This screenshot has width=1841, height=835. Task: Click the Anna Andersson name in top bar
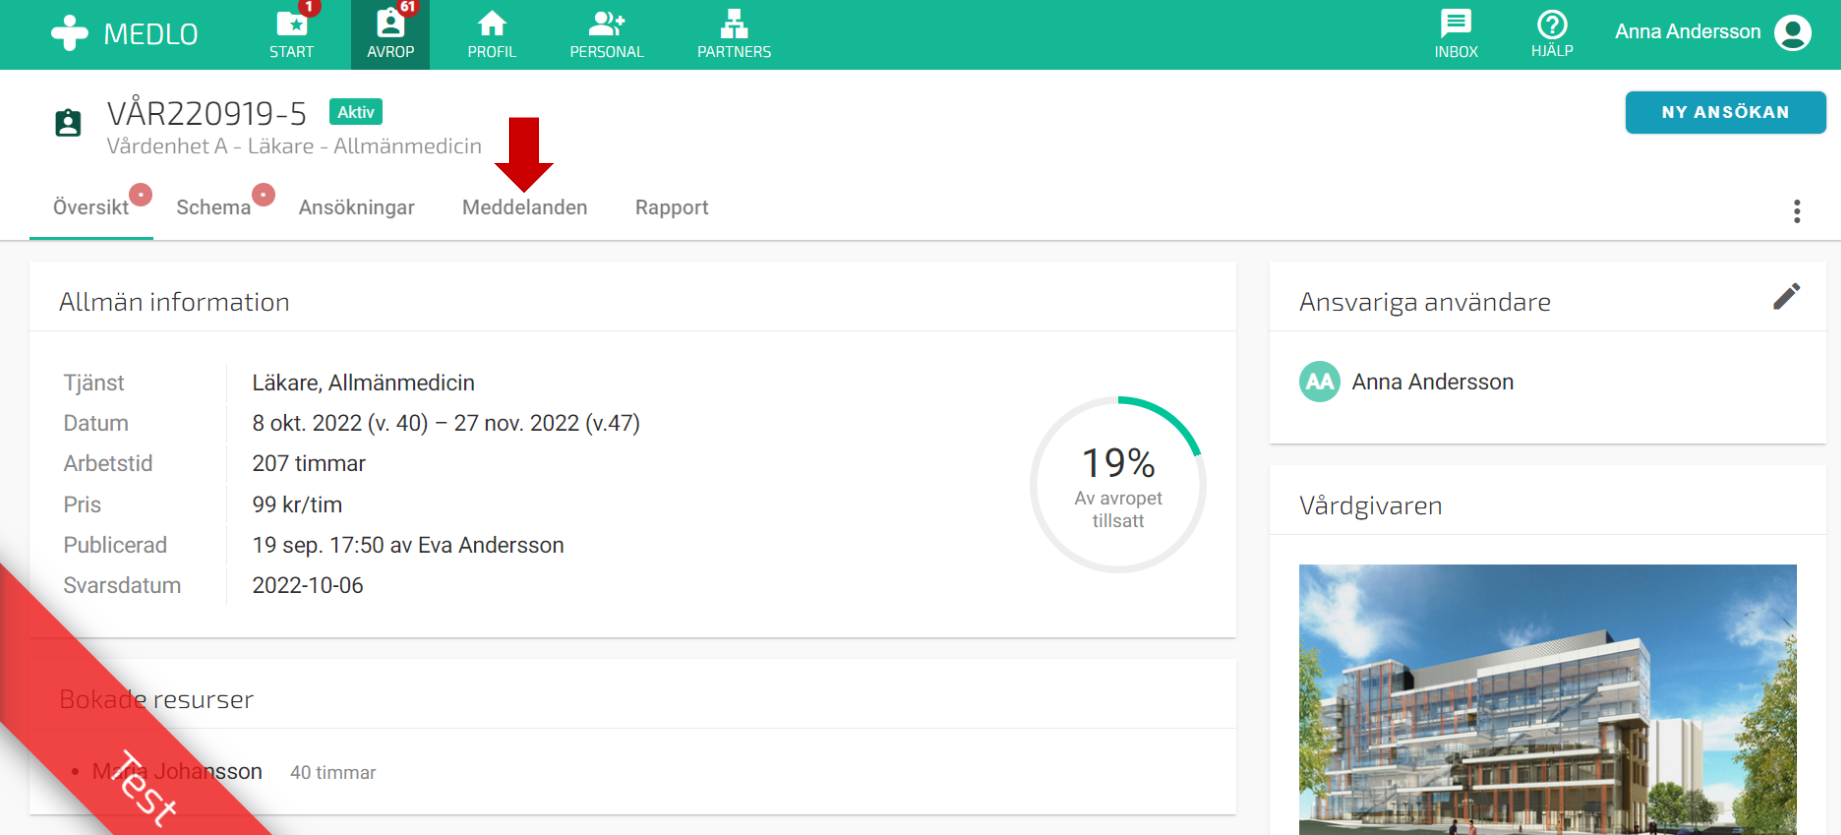click(x=1687, y=32)
